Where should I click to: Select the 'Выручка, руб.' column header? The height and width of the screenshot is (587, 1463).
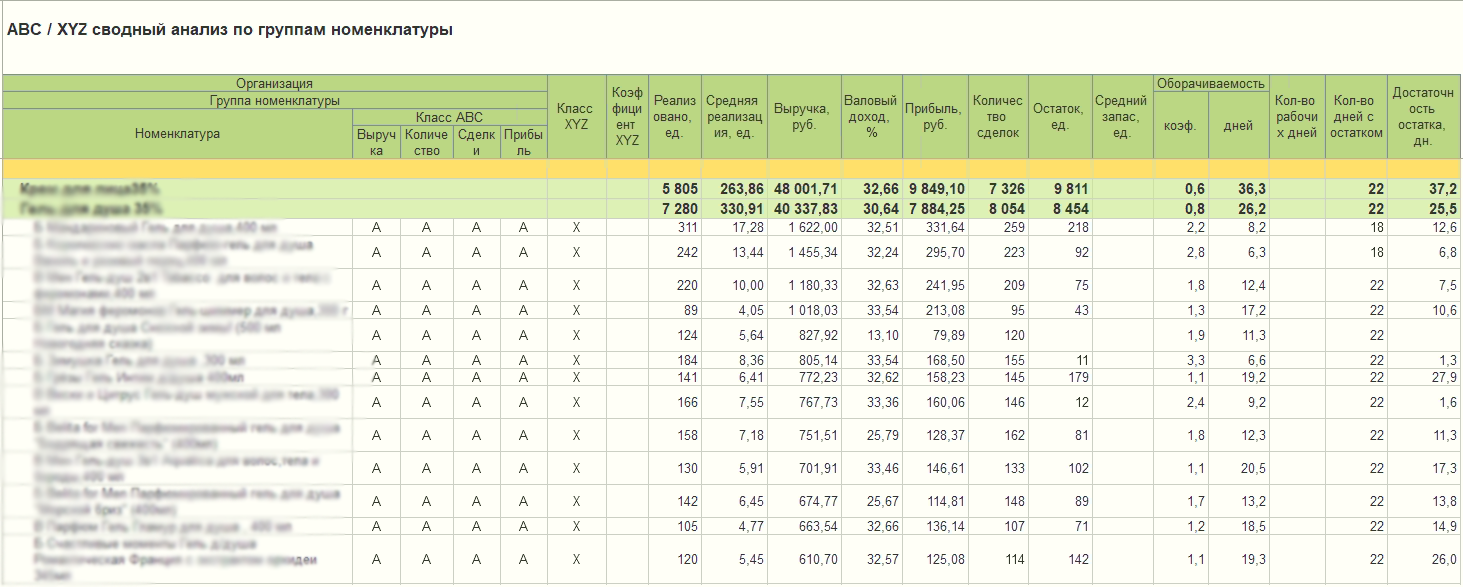tap(804, 116)
